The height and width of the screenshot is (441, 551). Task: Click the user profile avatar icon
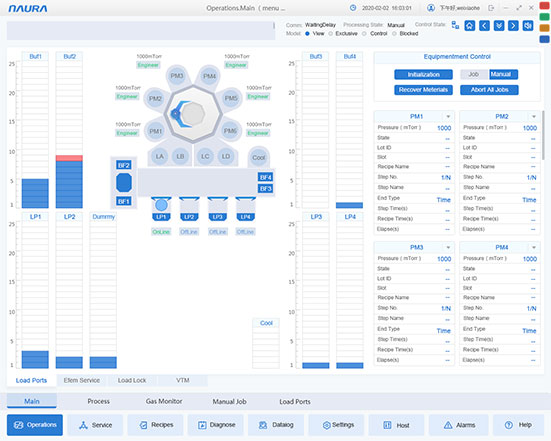pos(431,8)
